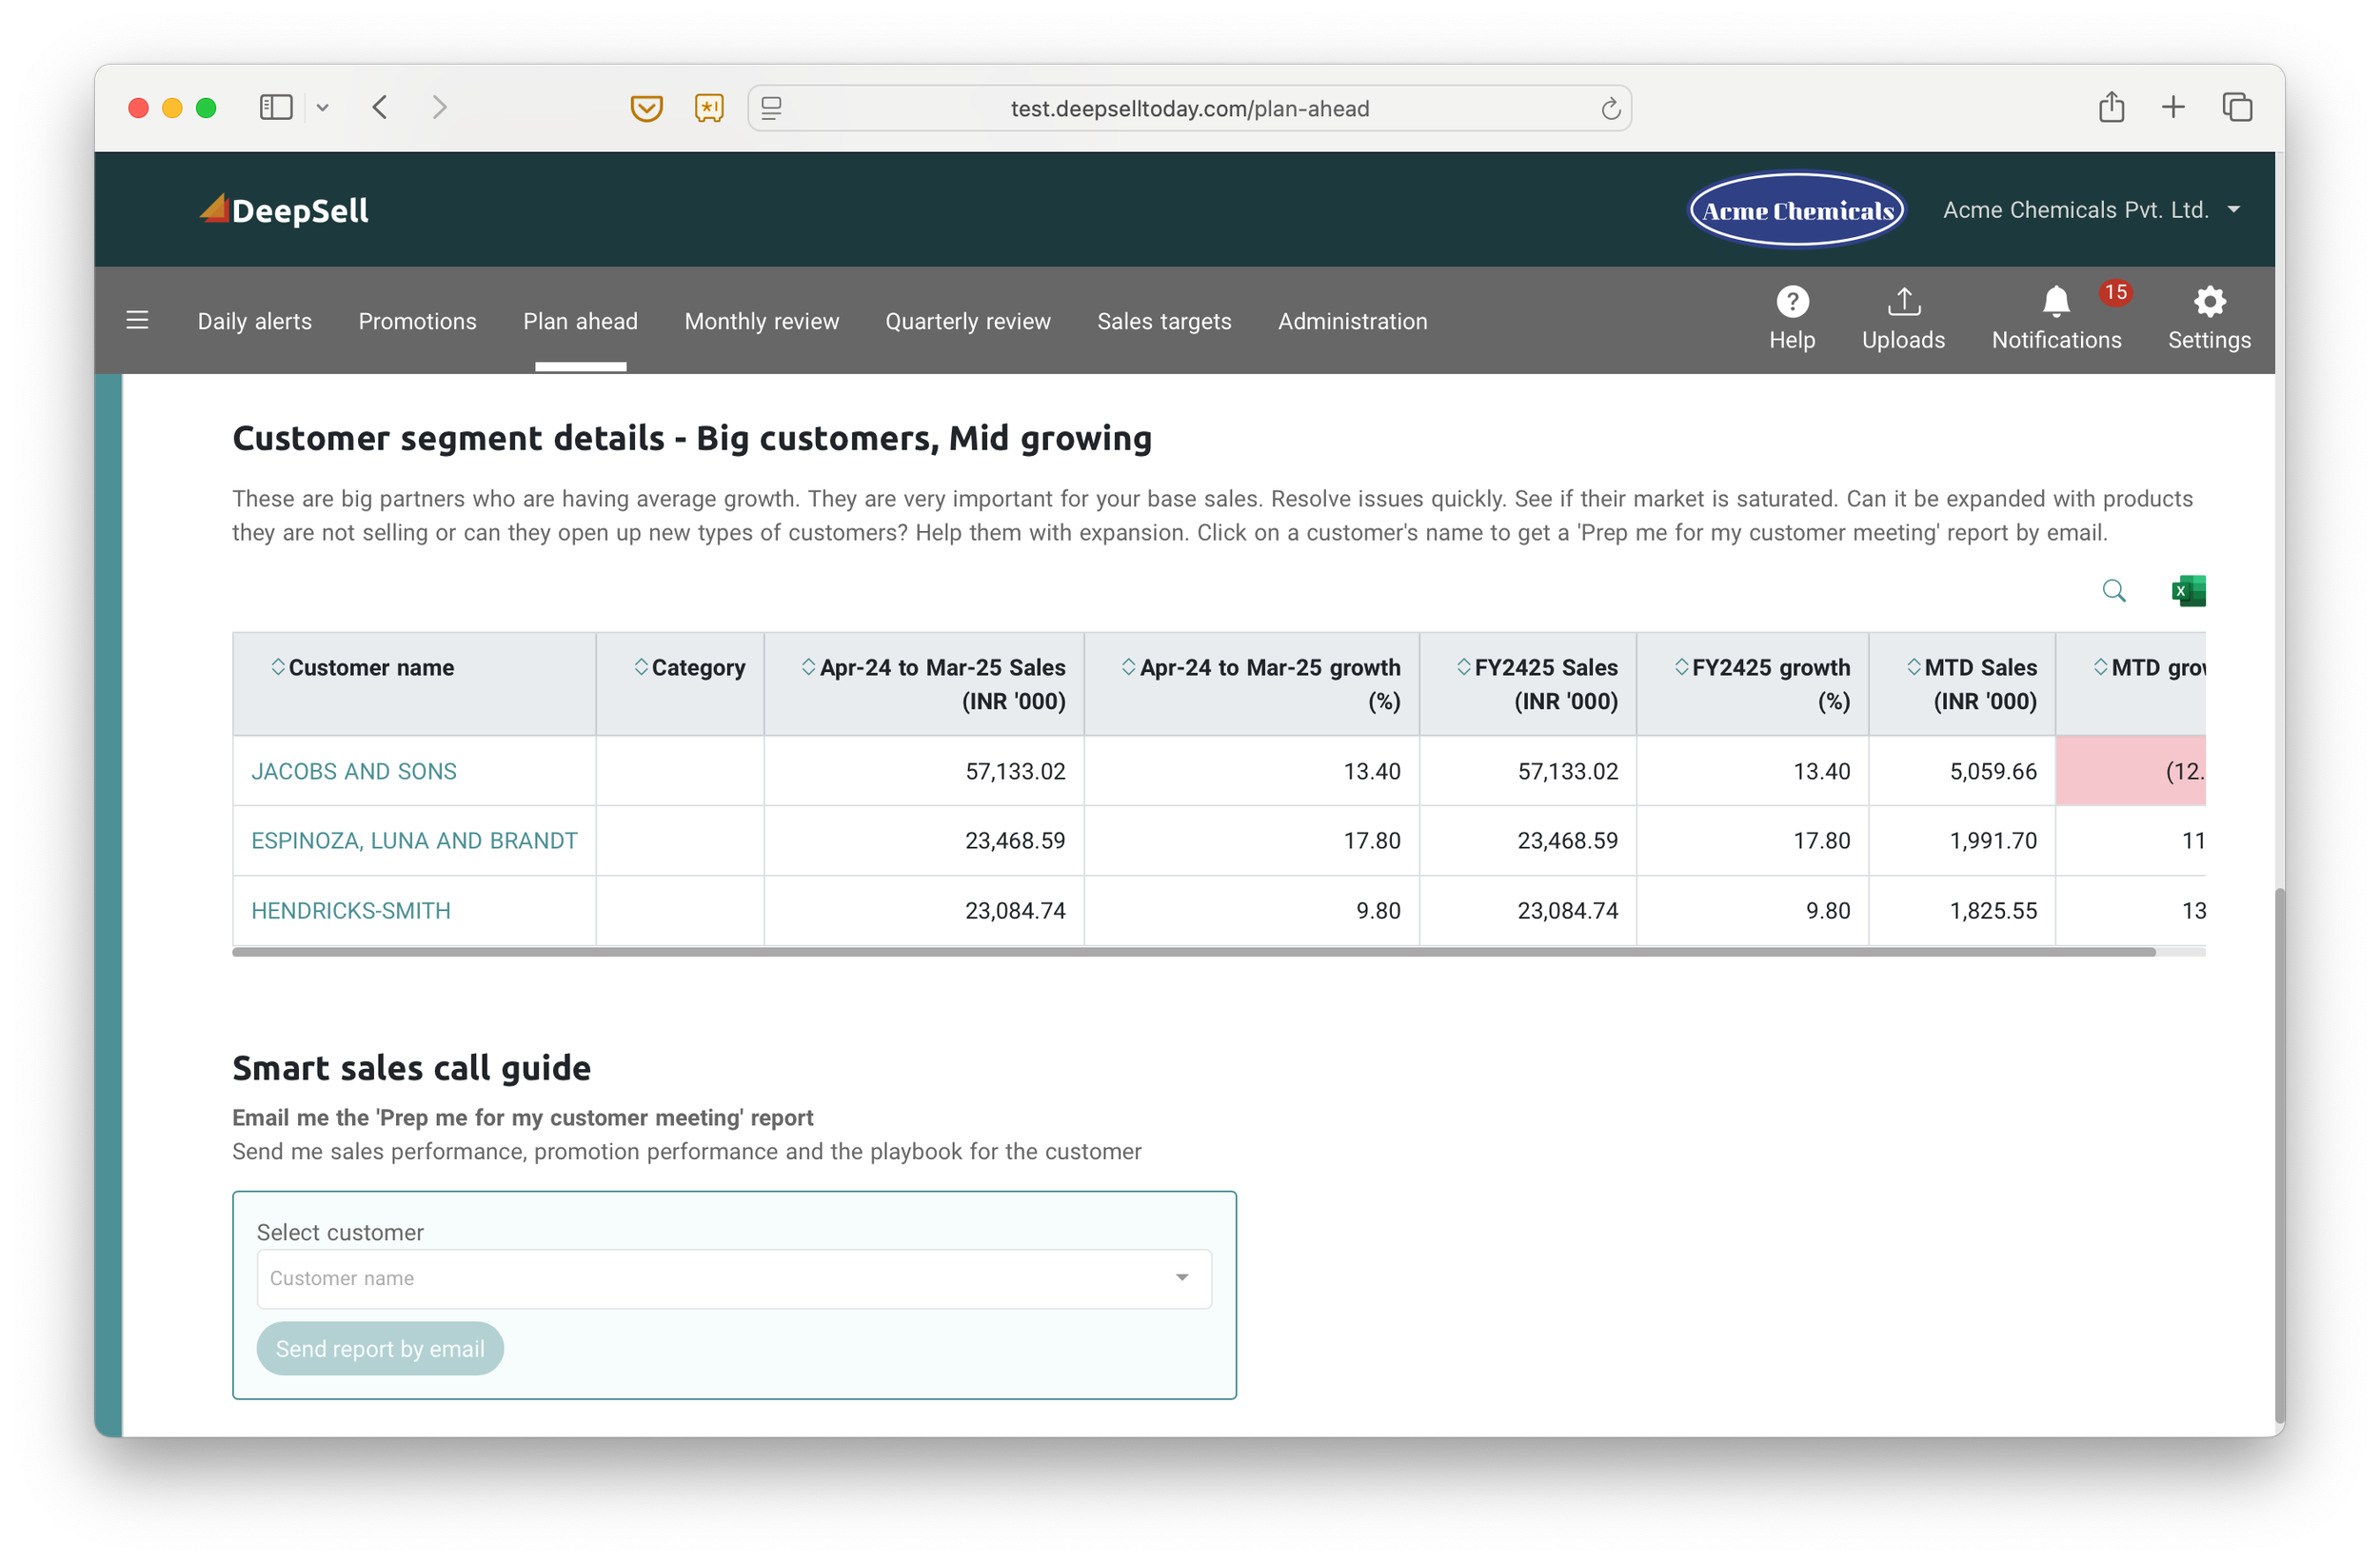Viewport: 2380px width, 1562px height.
Task: Click the Send report by email button
Action: tap(379, 1348)
